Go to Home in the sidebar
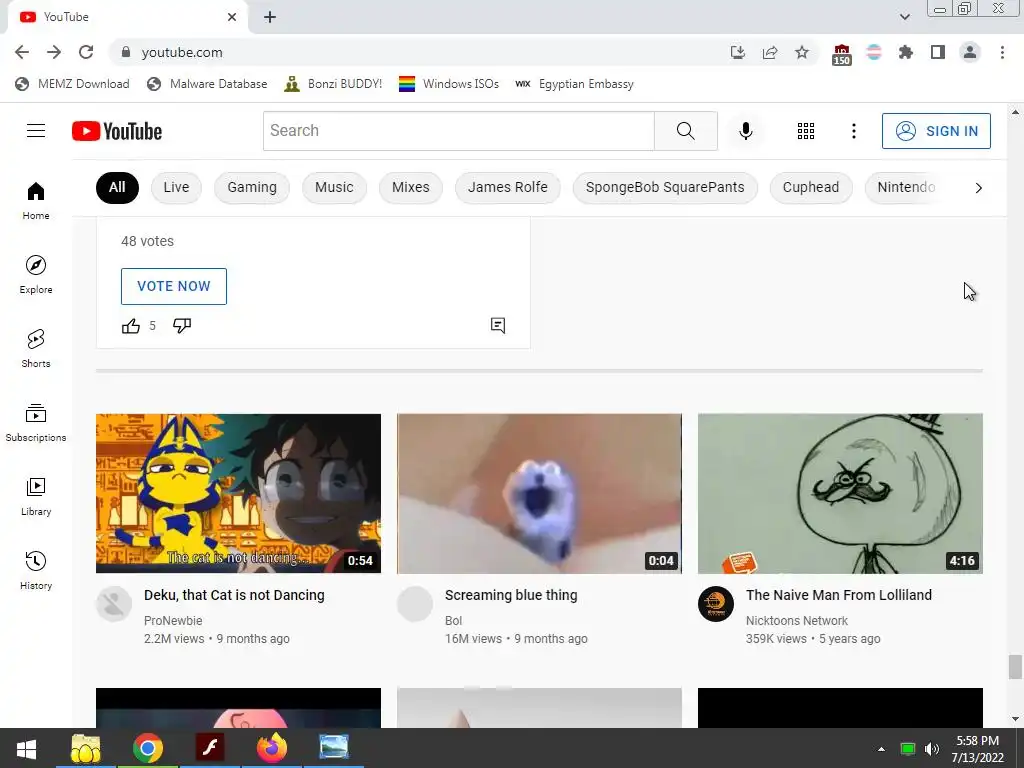The width and height of the screenshot is (1024, 768). click(x=36, y=200)
